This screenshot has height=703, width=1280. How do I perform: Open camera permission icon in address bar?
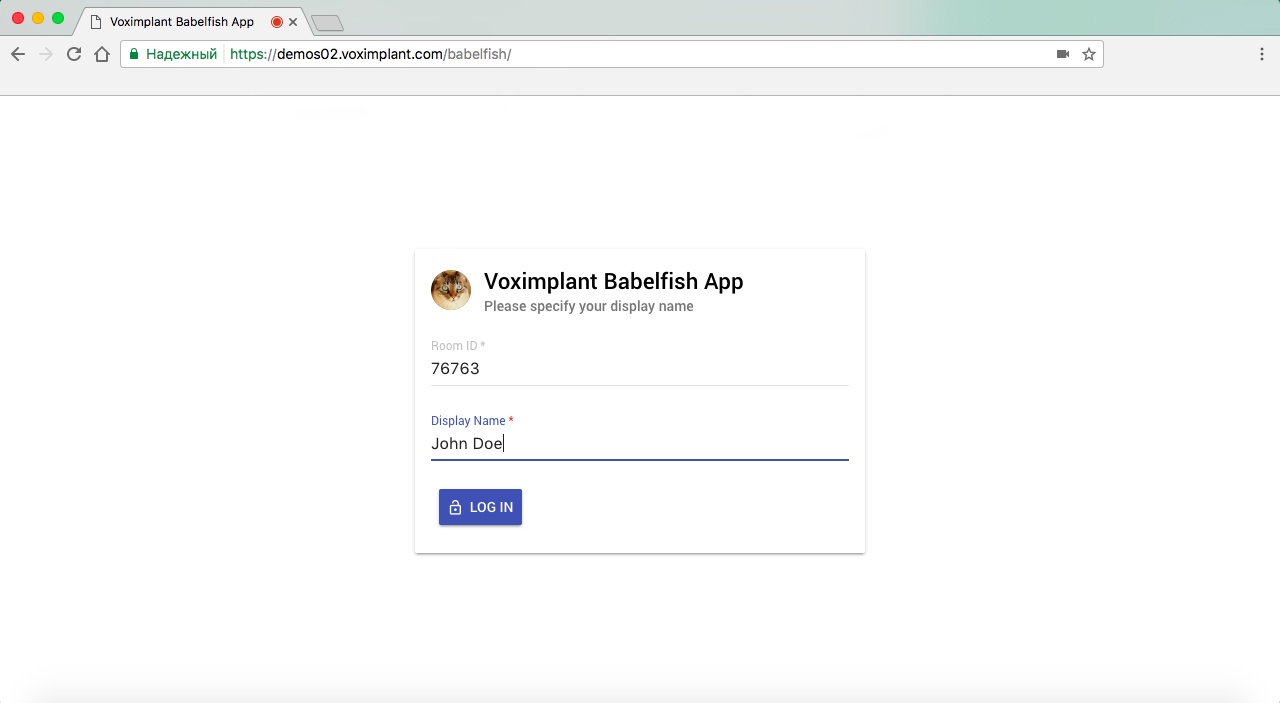(x=1063, y=54)
